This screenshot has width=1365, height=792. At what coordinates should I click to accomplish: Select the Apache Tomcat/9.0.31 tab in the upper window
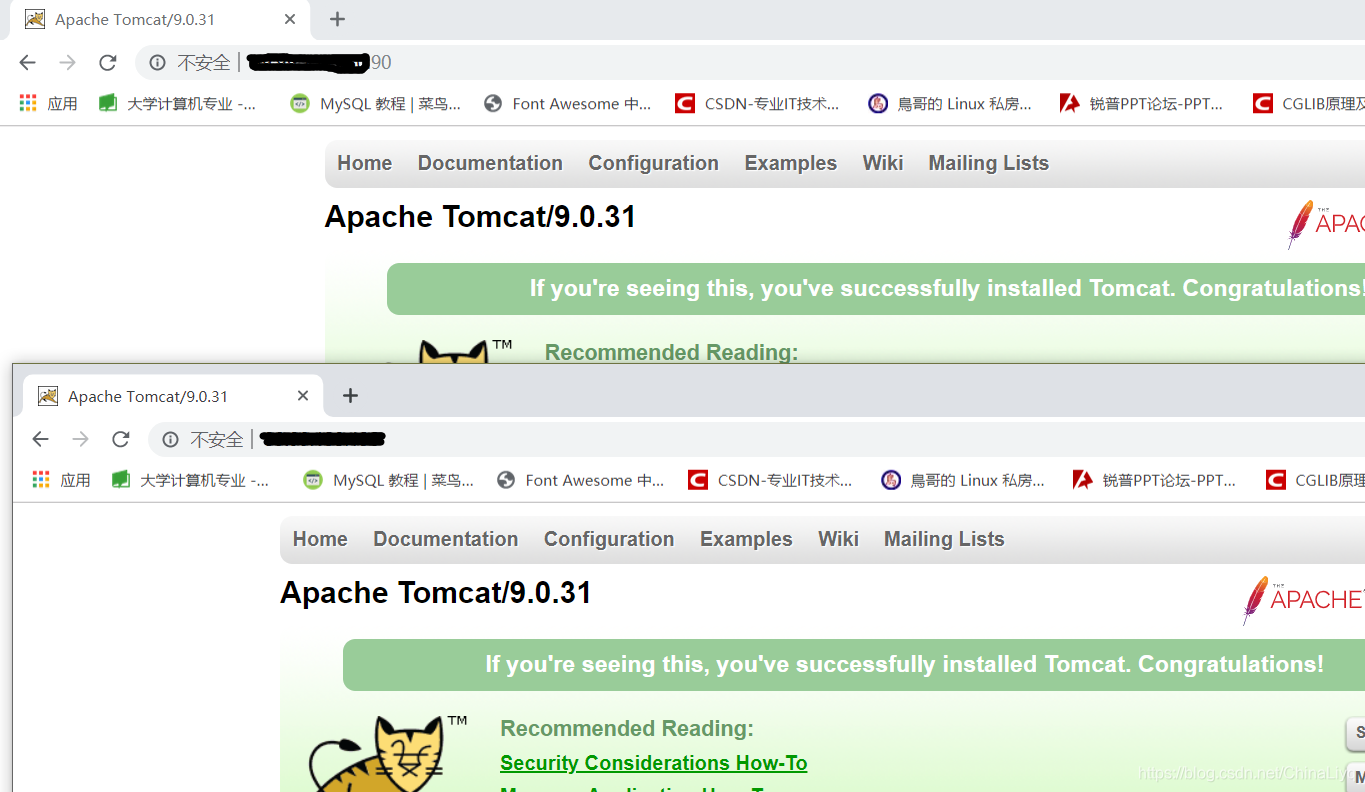point(160,20)
